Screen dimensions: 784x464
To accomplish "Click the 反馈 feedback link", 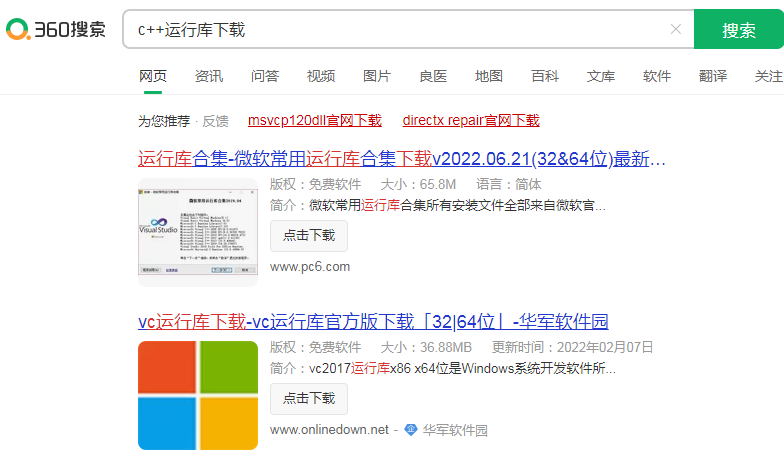I will (215, 121).
